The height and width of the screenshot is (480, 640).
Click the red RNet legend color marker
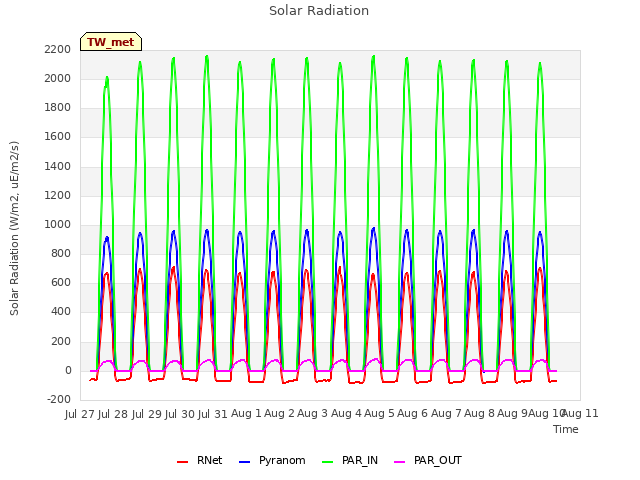coord(182,462)
